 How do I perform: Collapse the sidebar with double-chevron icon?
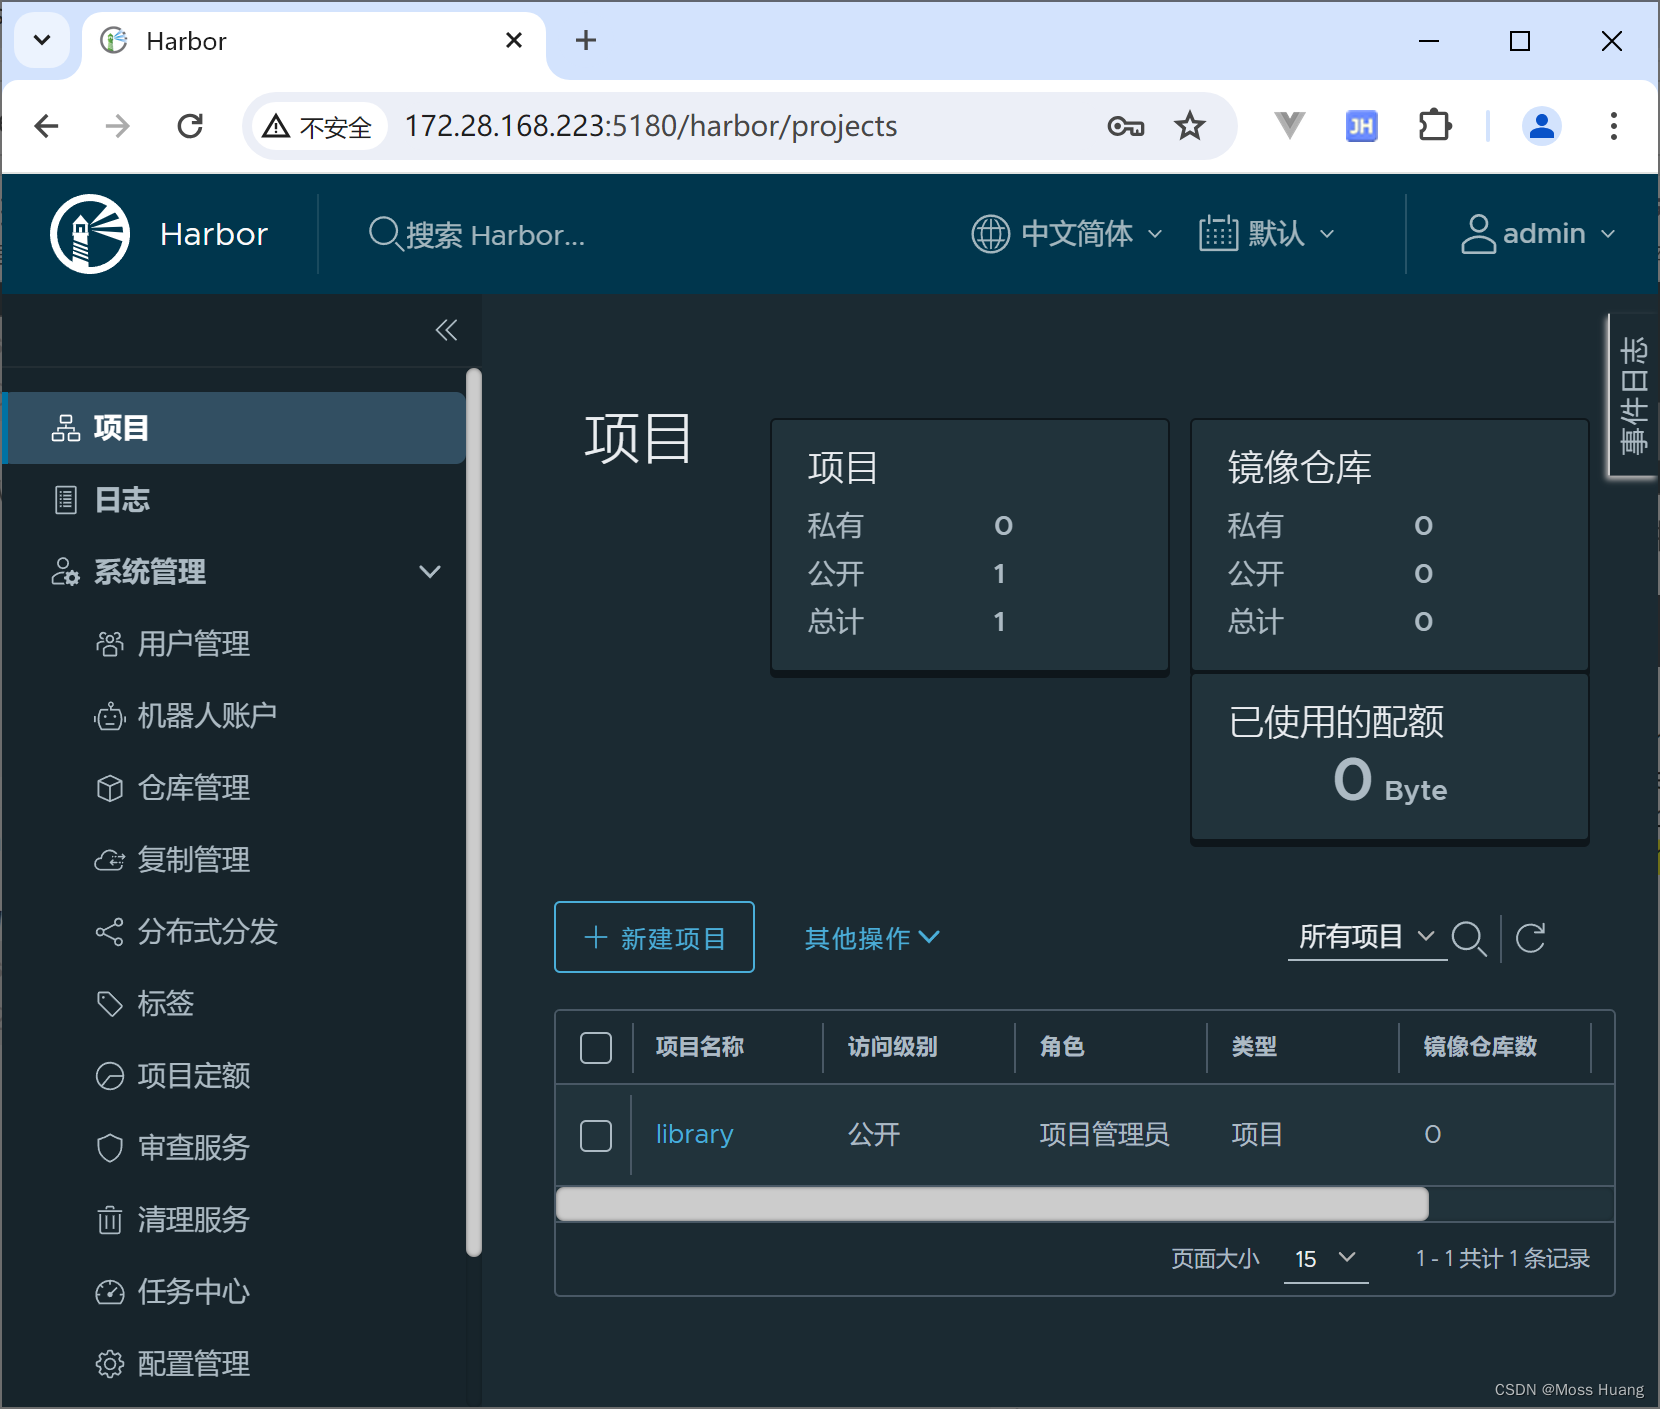click(x=446, y=330)
